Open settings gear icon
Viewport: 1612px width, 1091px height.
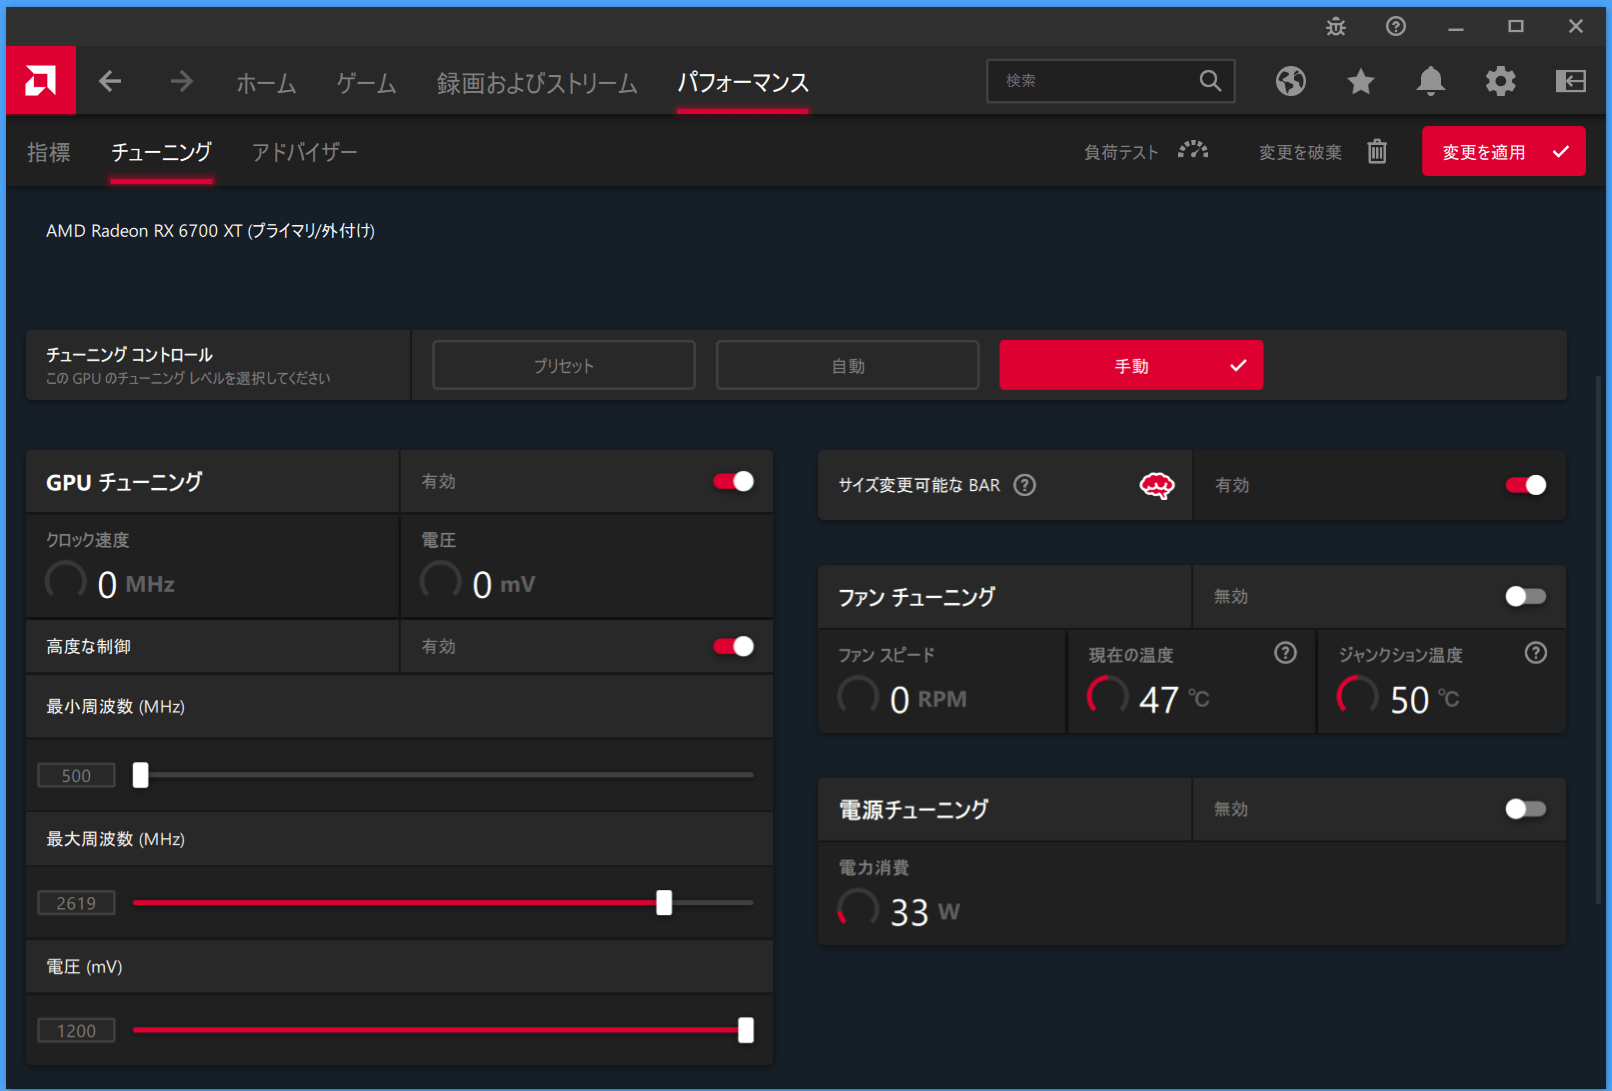click(x=1501, y=81)
